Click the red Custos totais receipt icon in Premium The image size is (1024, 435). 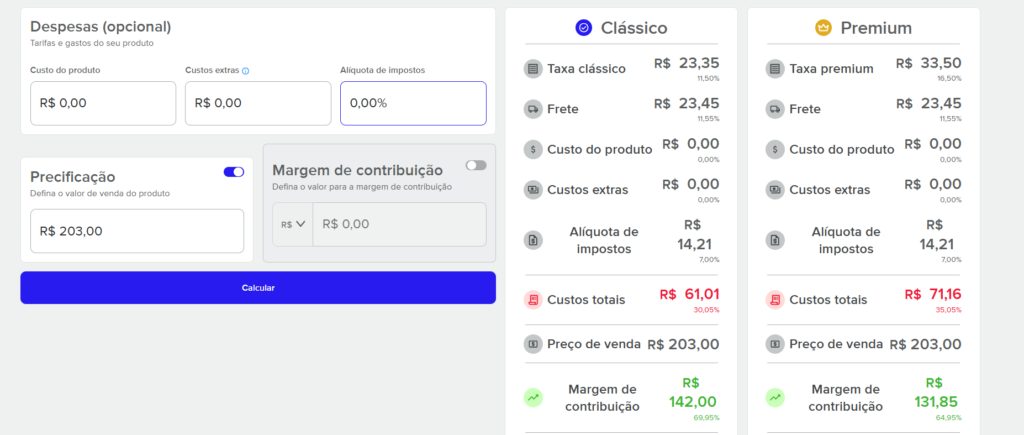(775, 300)
